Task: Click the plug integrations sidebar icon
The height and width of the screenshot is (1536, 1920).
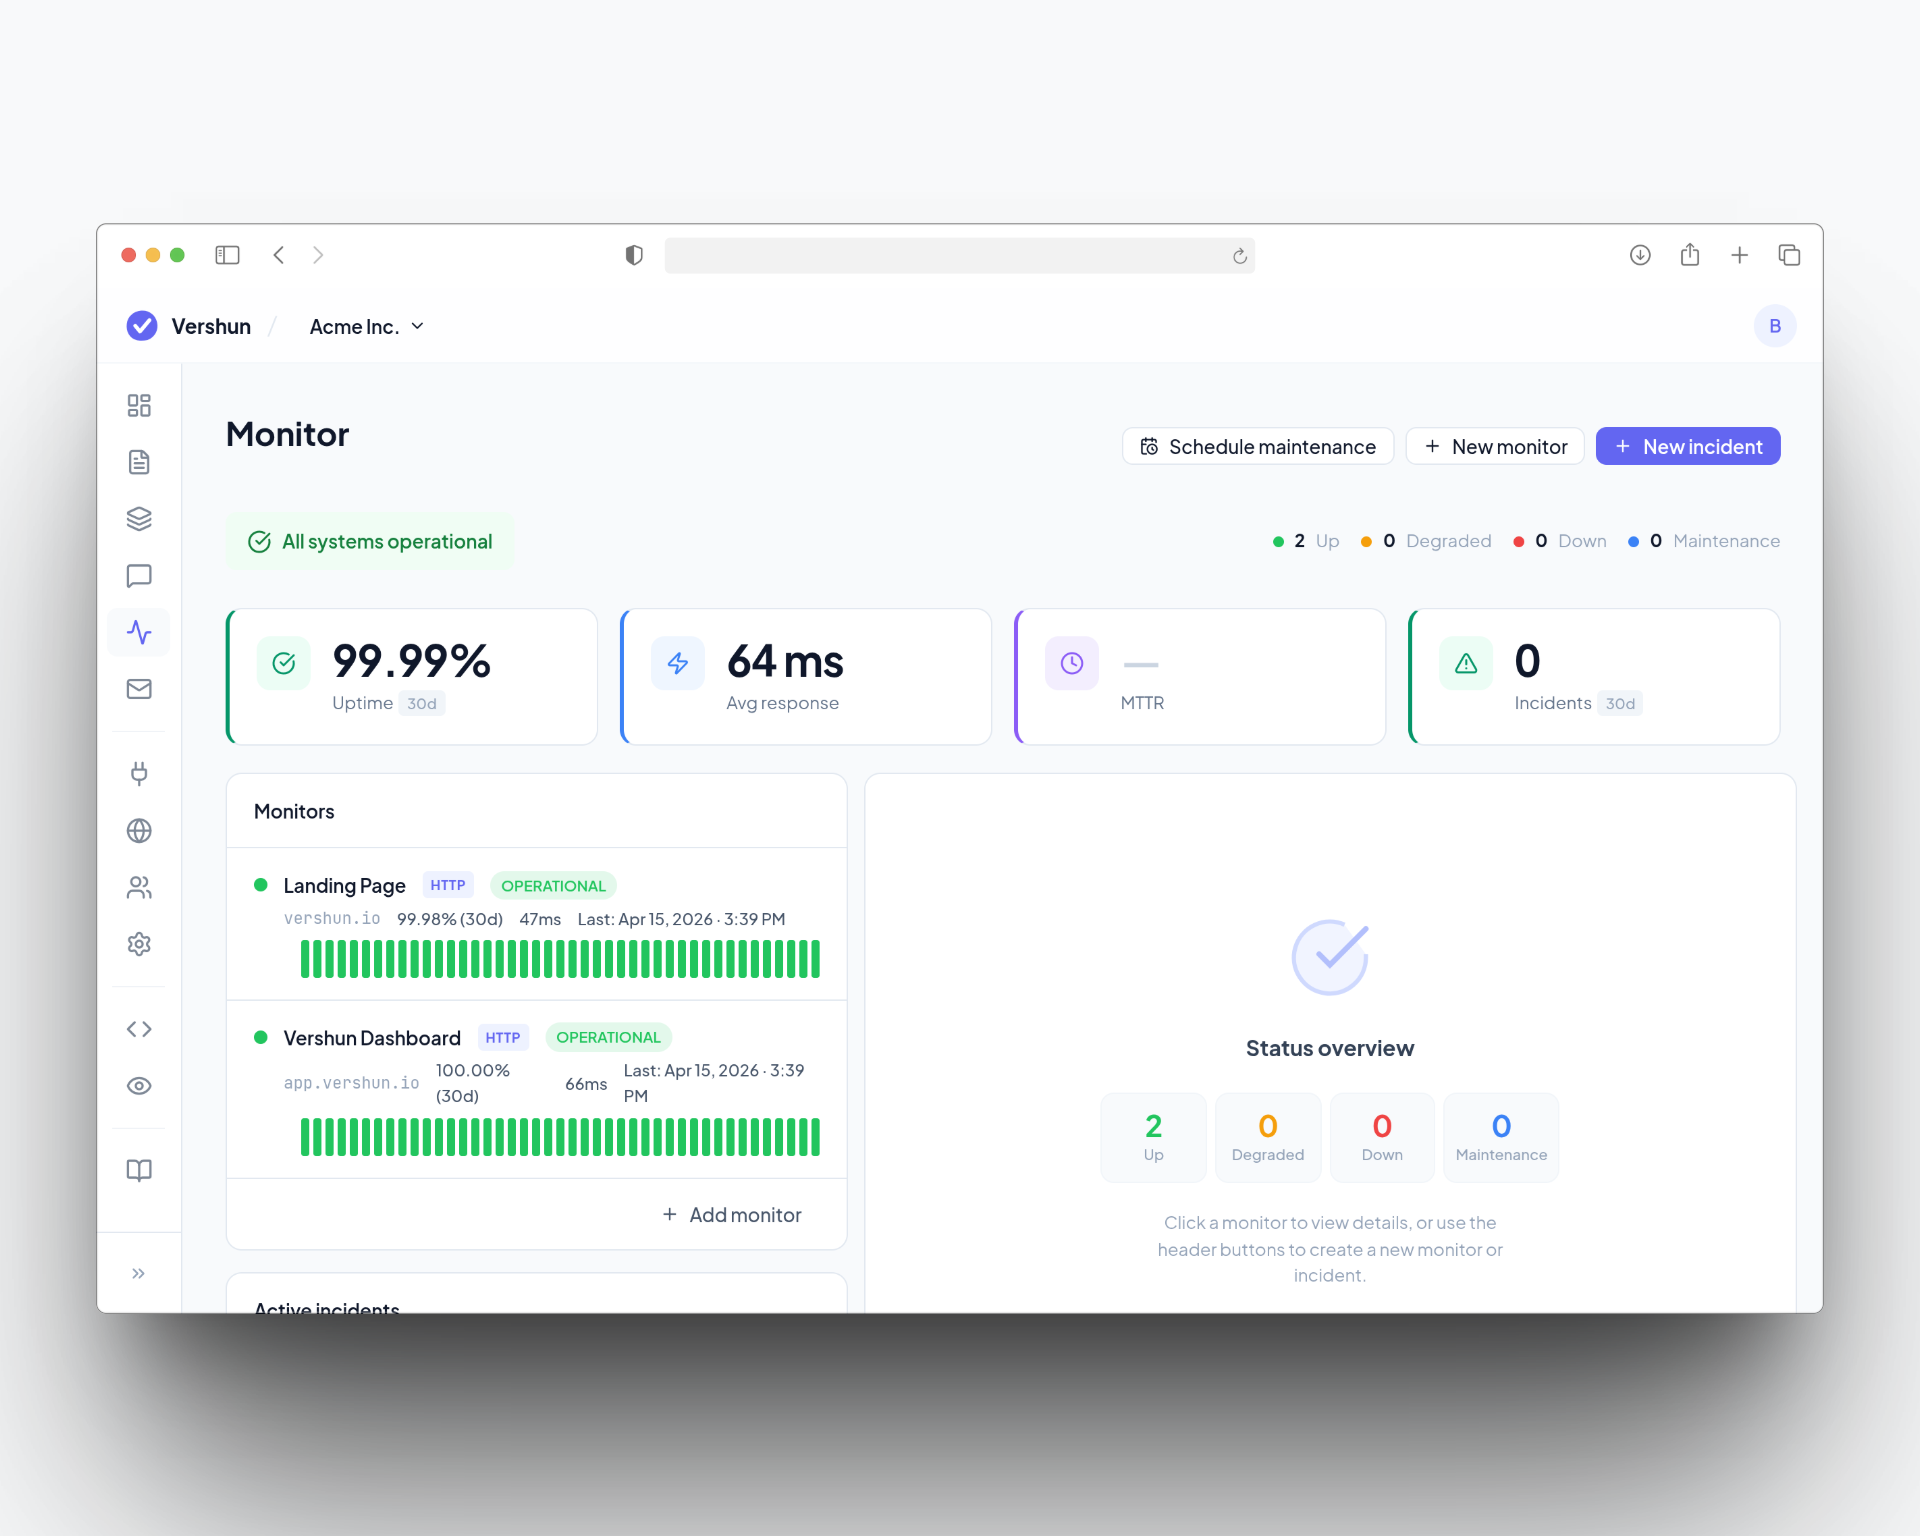Action: 139,773
